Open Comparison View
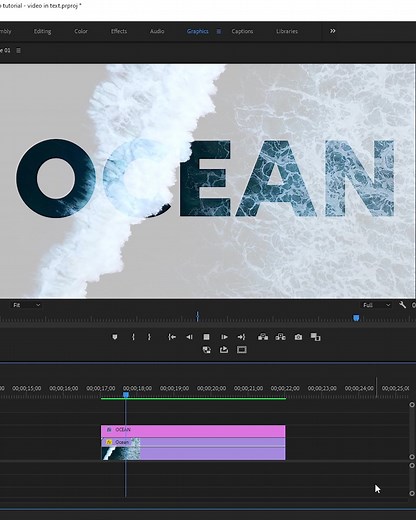 click(x=315, y=337)
